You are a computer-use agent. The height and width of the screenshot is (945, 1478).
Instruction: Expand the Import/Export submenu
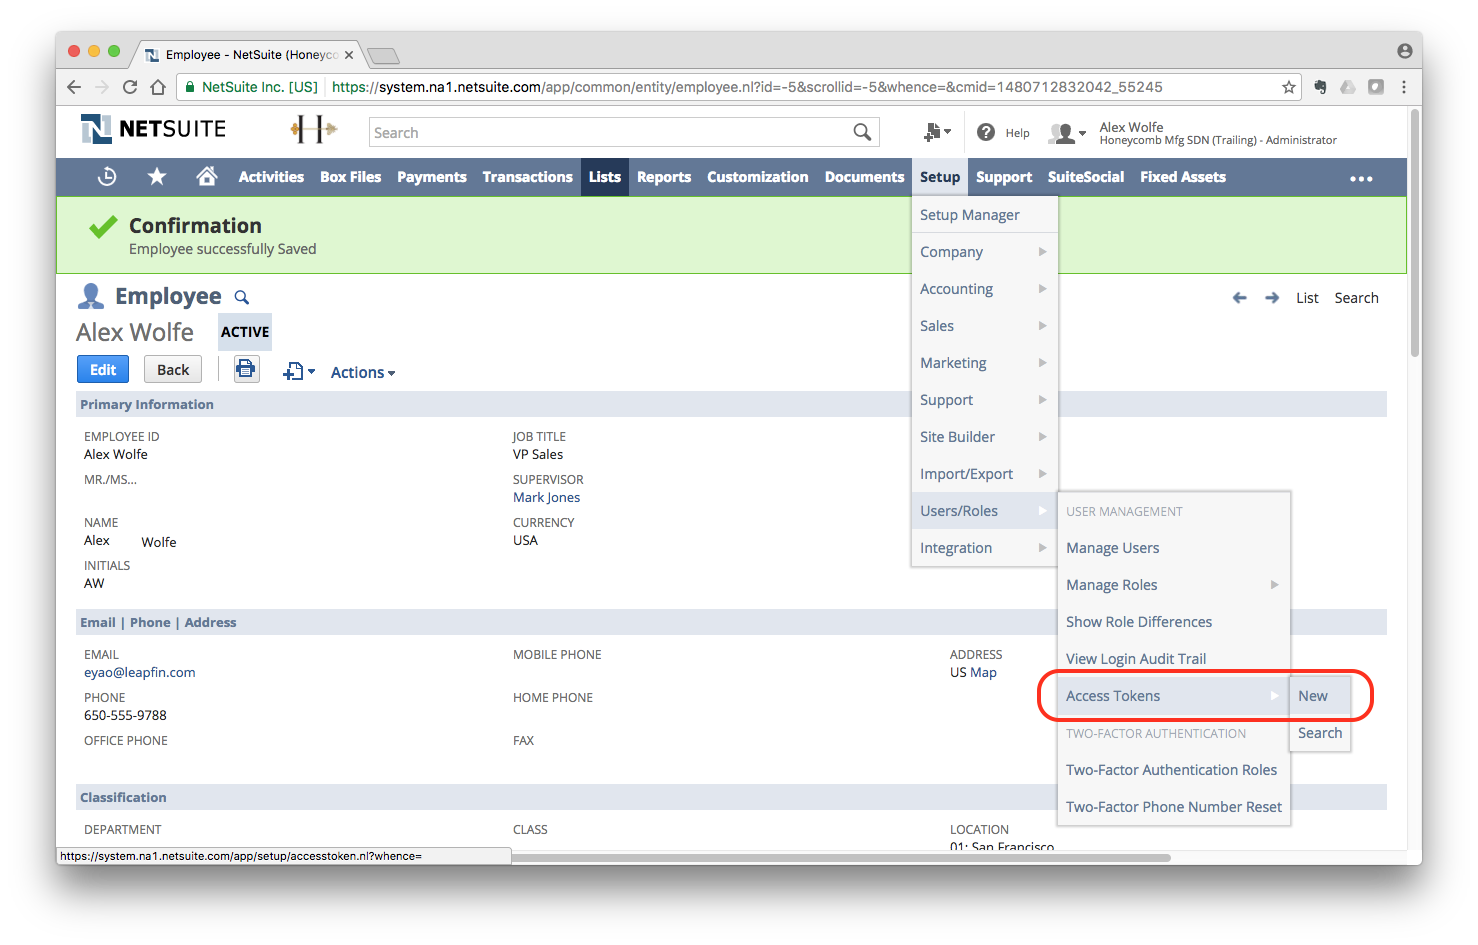click(x=984, y=474)
